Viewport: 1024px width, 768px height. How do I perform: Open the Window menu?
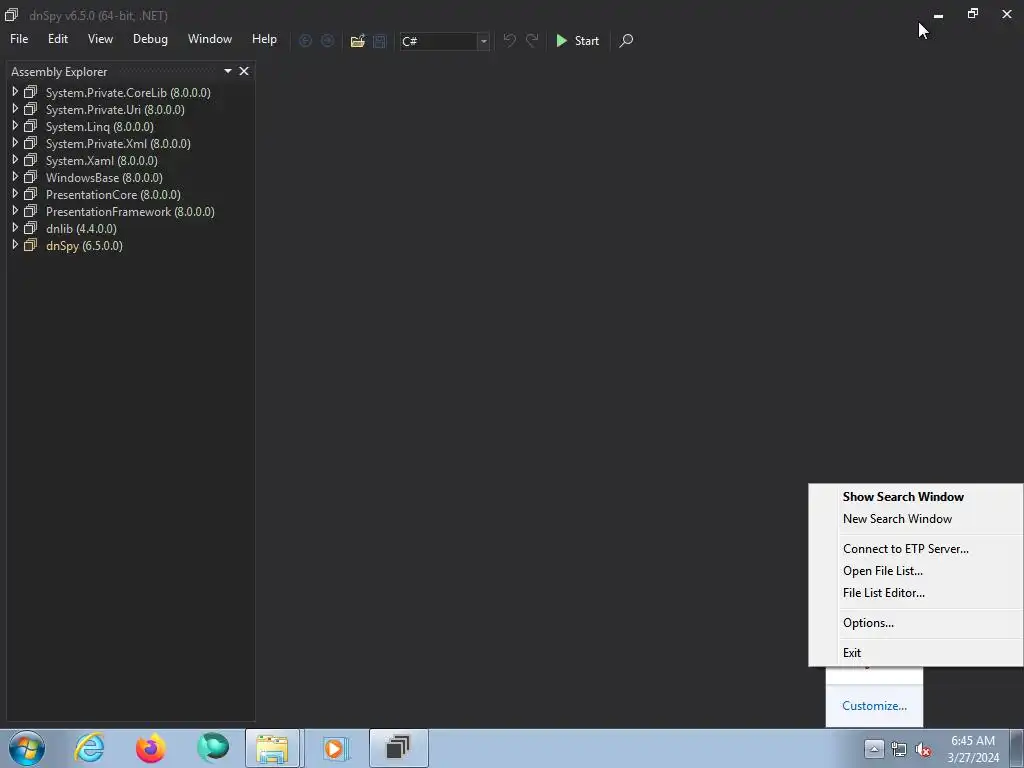[210, 39]
